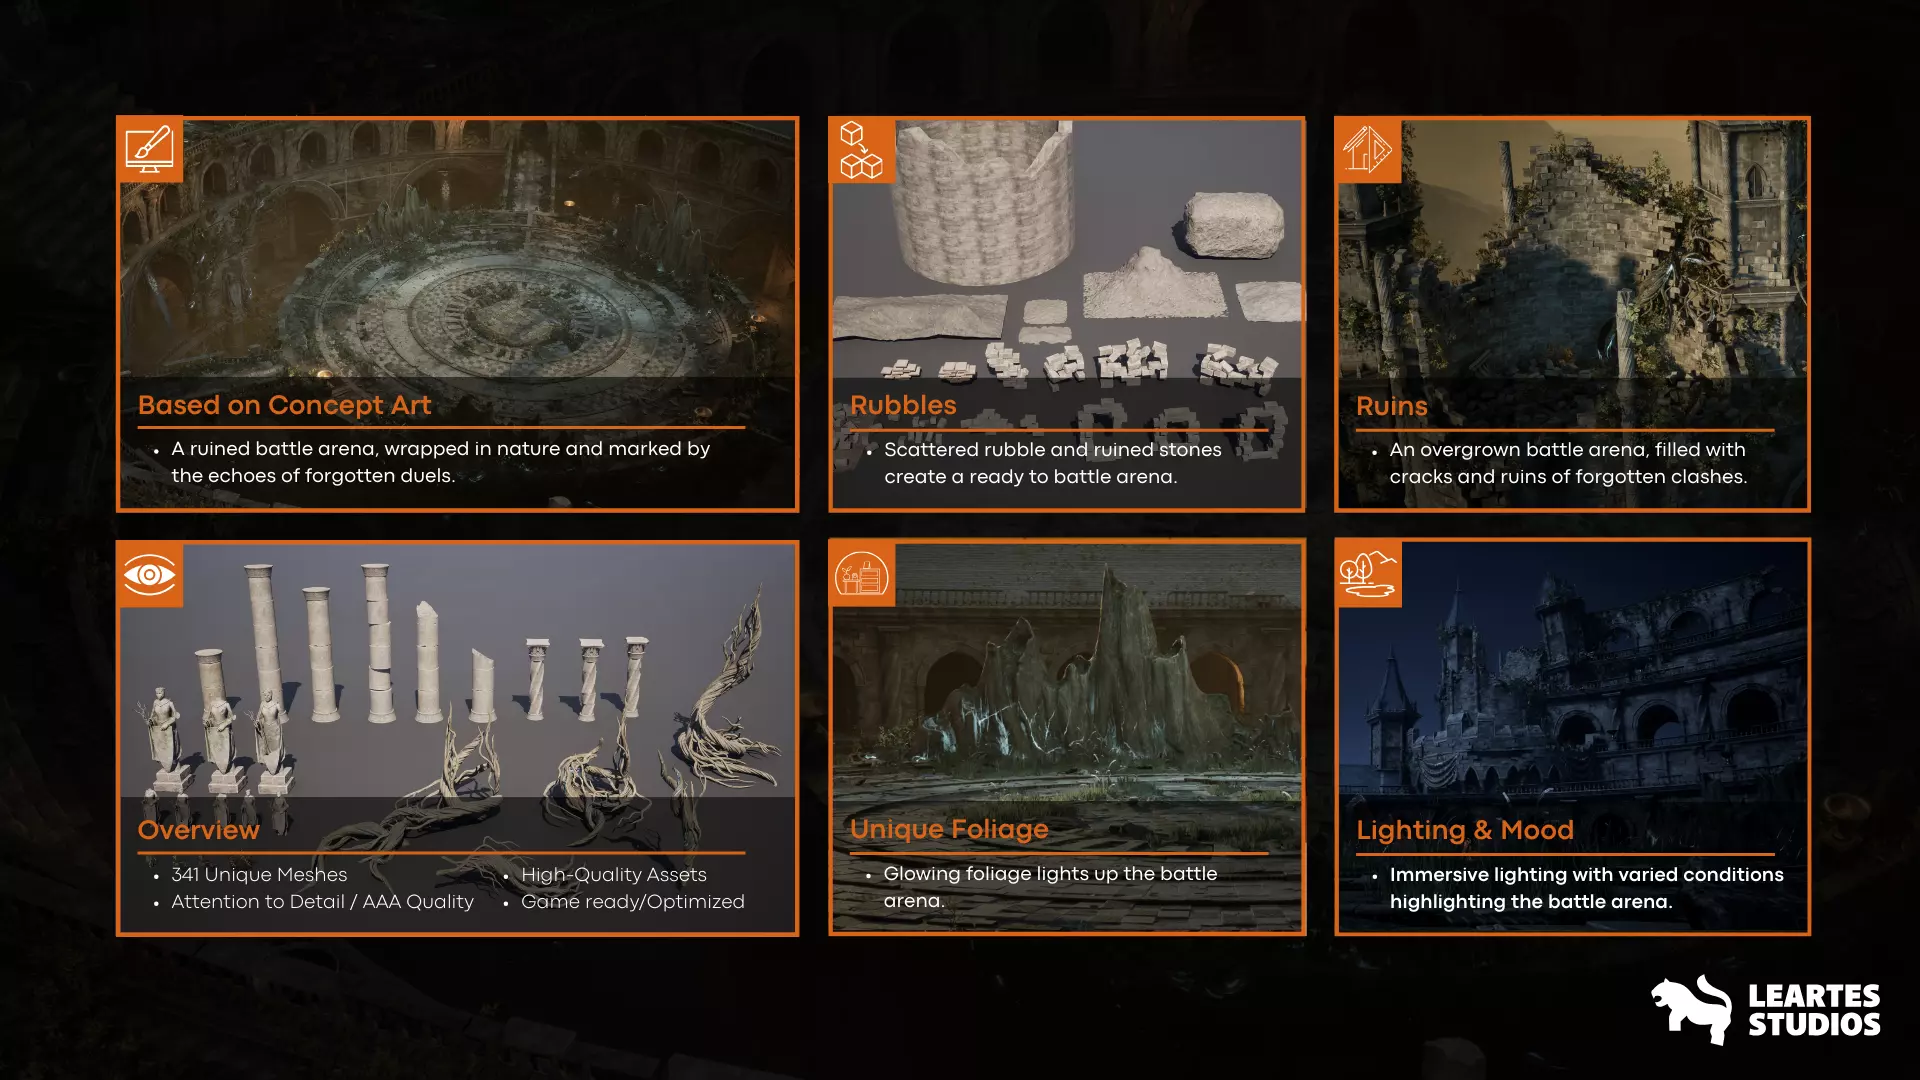Select the Rubbles heading text
Viewport: 1920px width, 1080px height.
[903, 405]
